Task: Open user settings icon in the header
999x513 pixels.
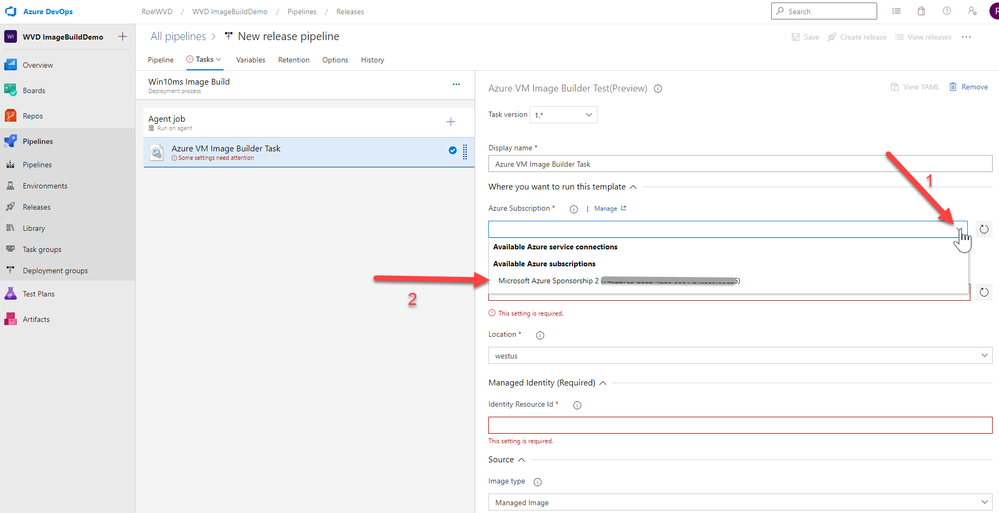Action: click(x=972, y=11)
